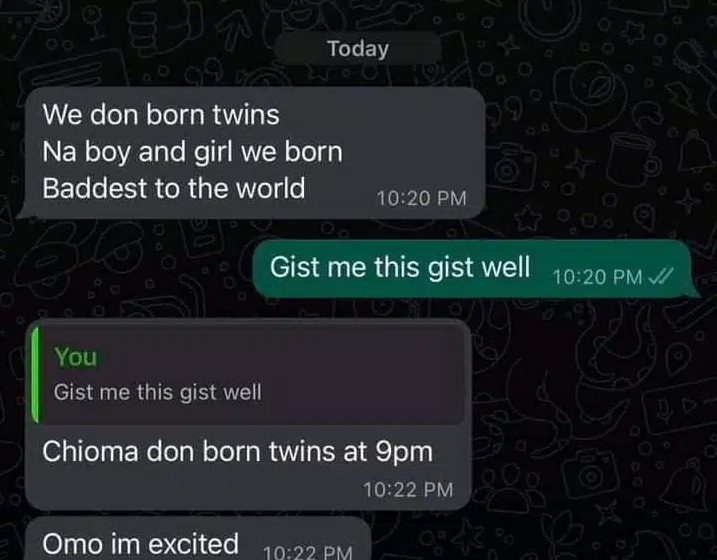The width and height of the screenshot is (717, 560).
Task: Tap the word "Chioma" in the reply
Action: point(91,452)
